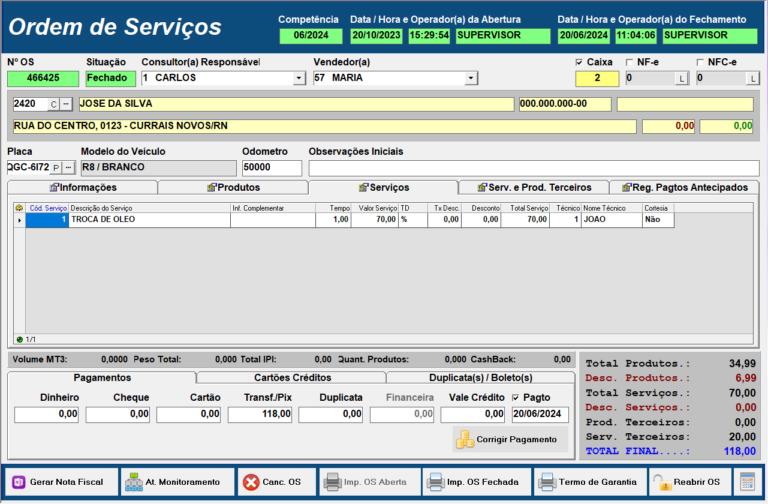
Task: Click the payment date field 20/06/2024
Action: click(540, 414)
